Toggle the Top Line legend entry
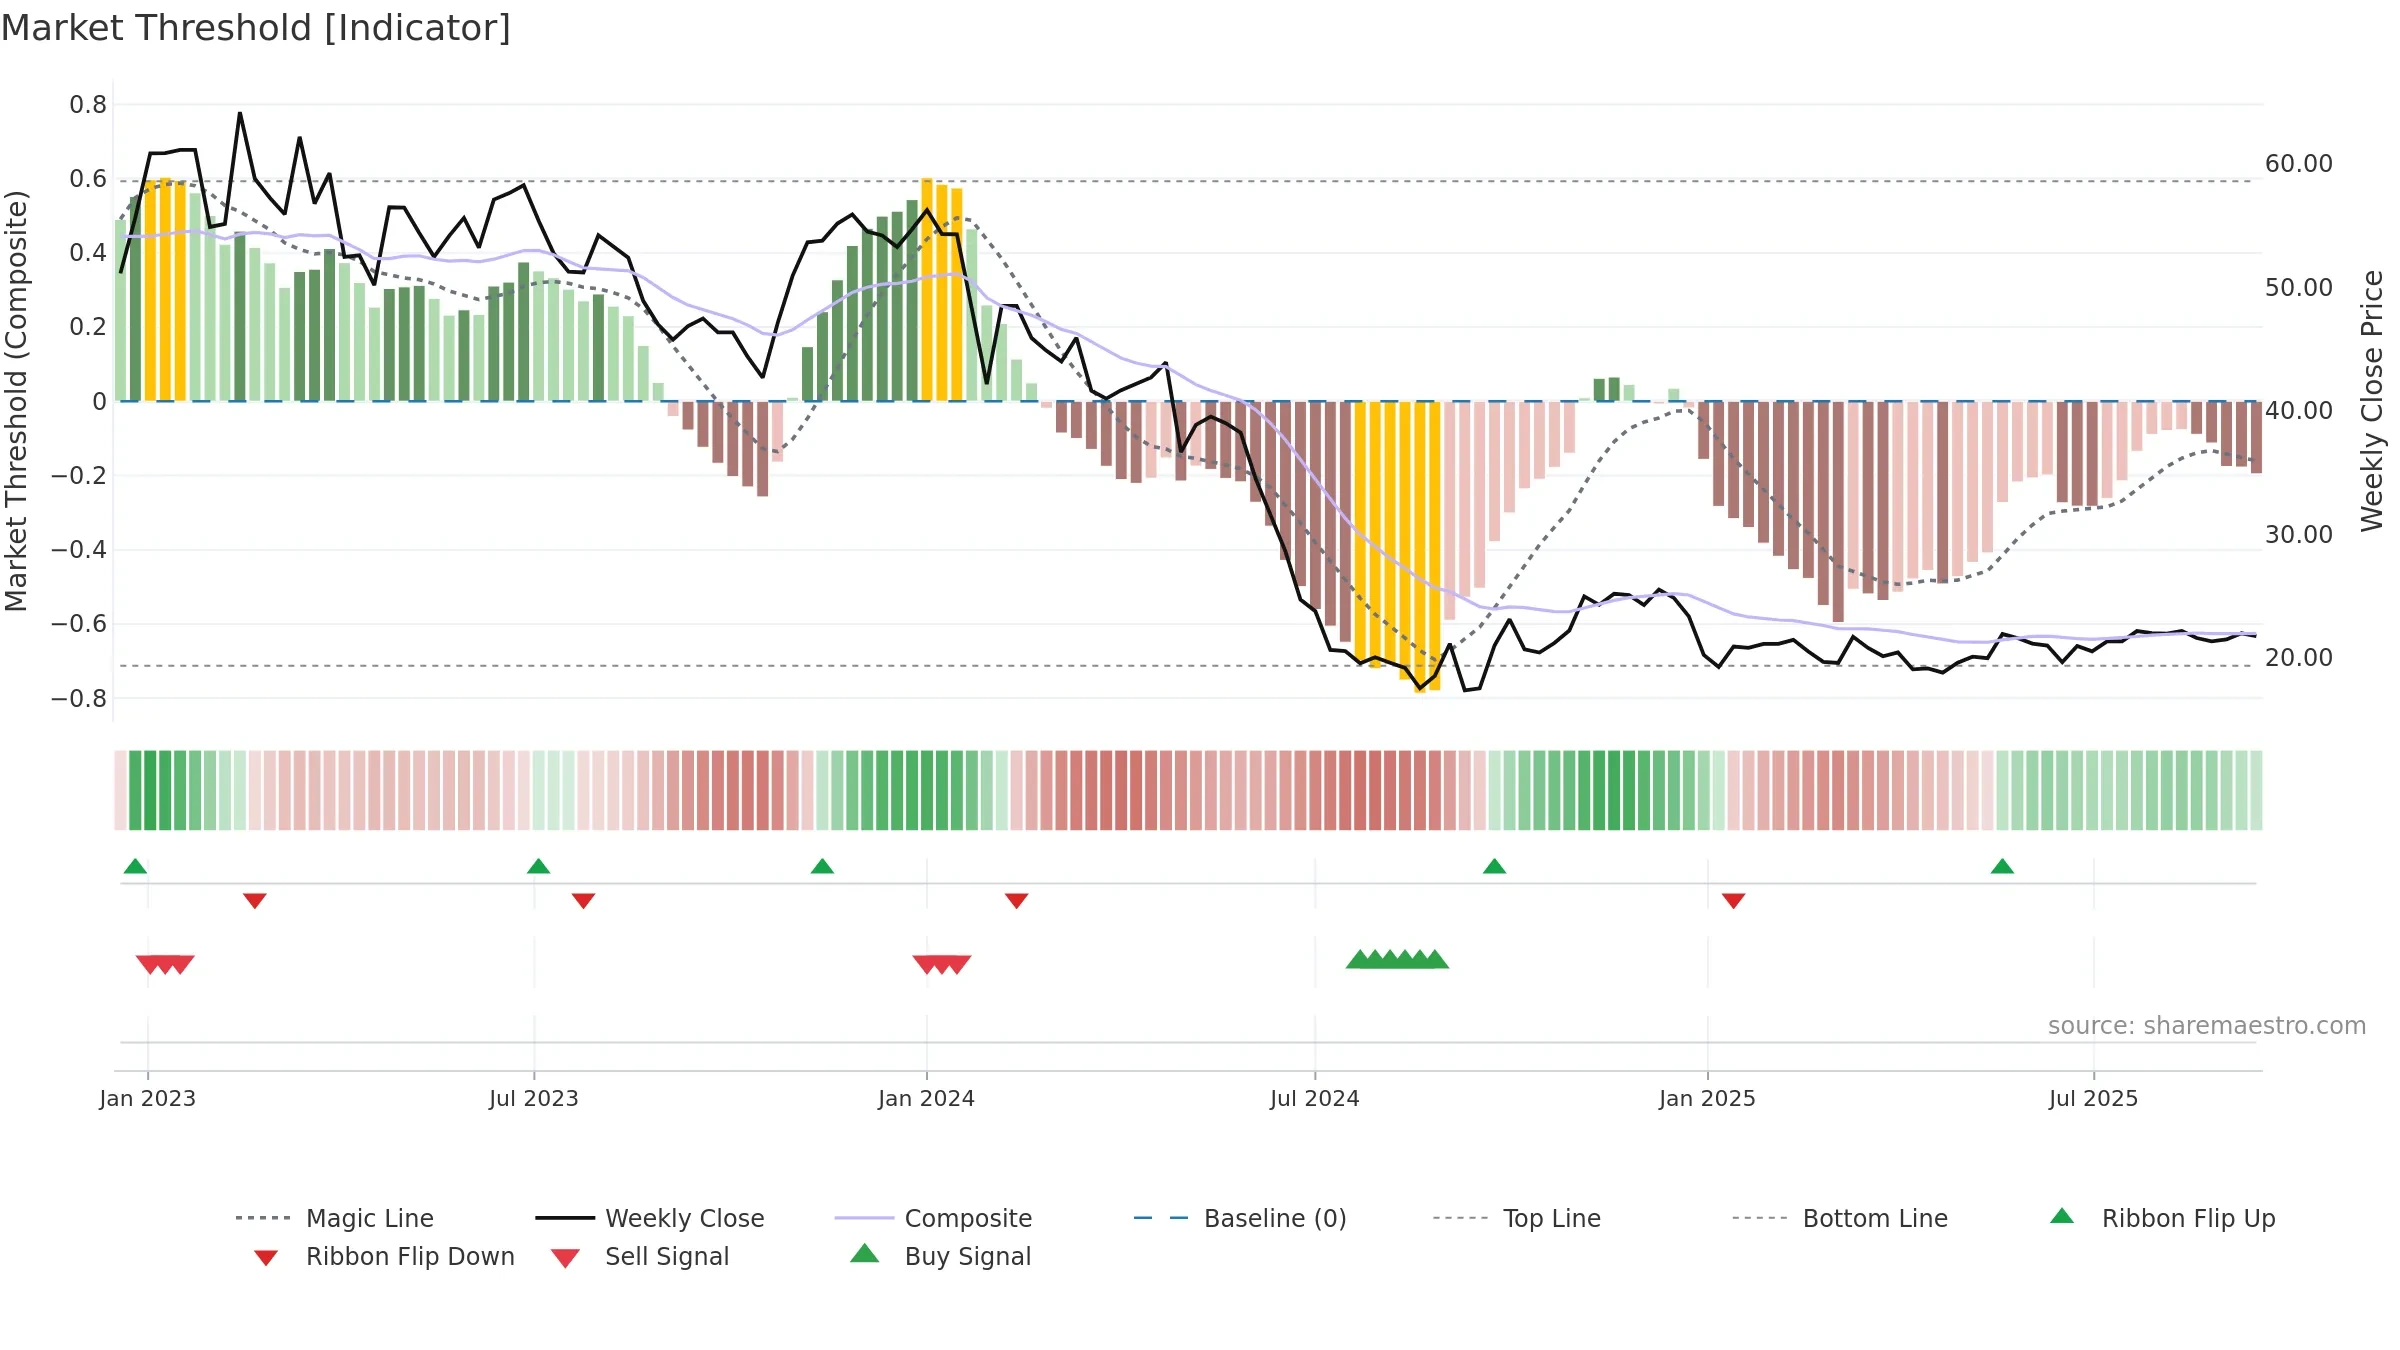The width and height of the screenshot is (2400, 1350). click(1516, 1218)
